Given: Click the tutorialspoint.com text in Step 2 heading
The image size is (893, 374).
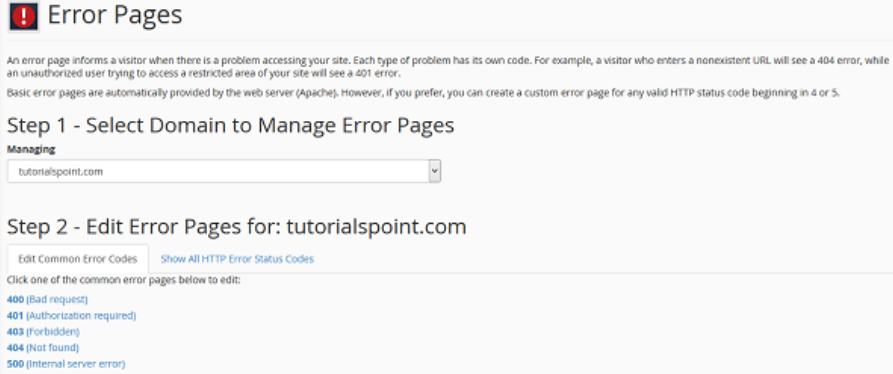Looking at the screenshot, I should 376,227.
